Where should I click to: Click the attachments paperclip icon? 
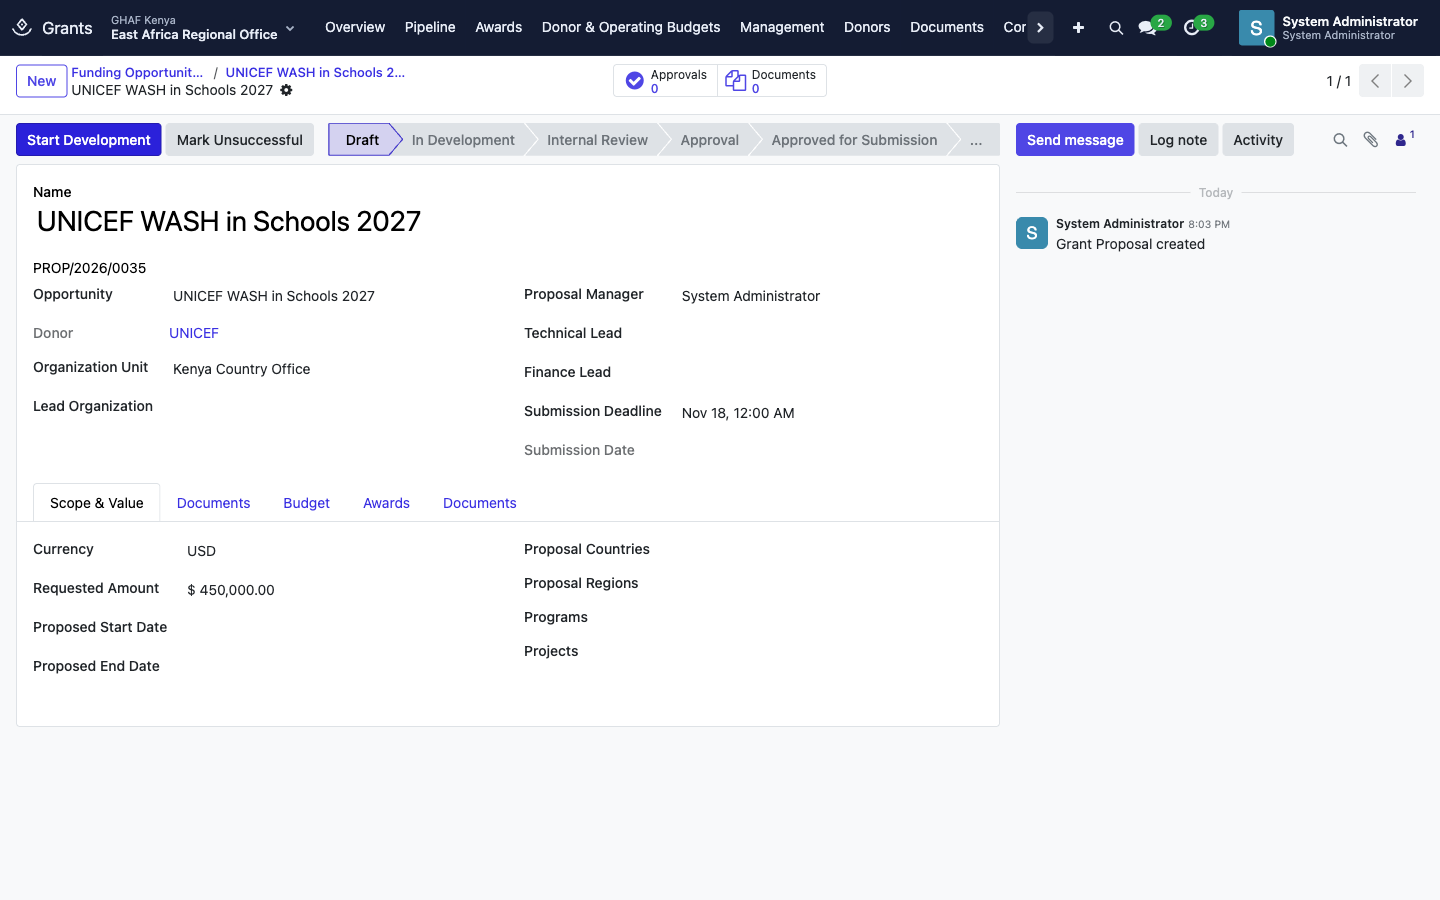pos(1371,140)
